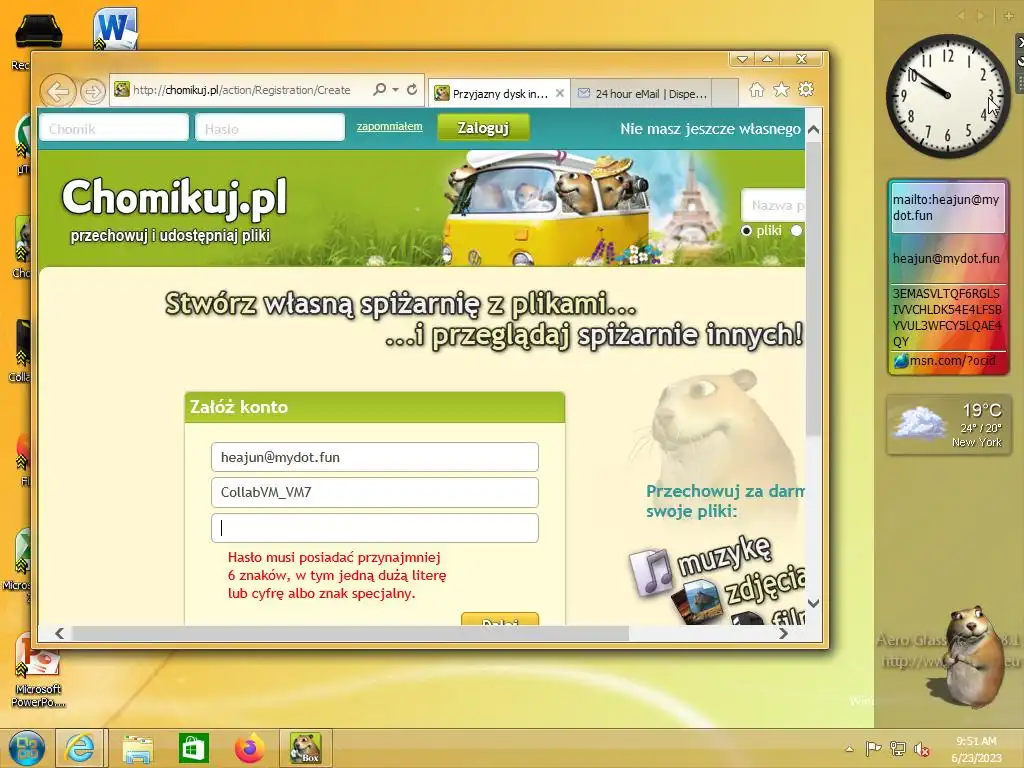Click the Chomik username login field

114,129
